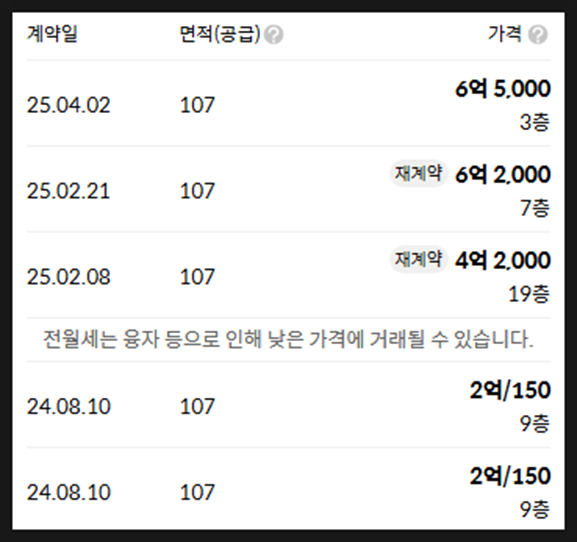This screenshot has width=577, height=542.
Task: Select the 면적(공급) column header
Action: [220, 34]
